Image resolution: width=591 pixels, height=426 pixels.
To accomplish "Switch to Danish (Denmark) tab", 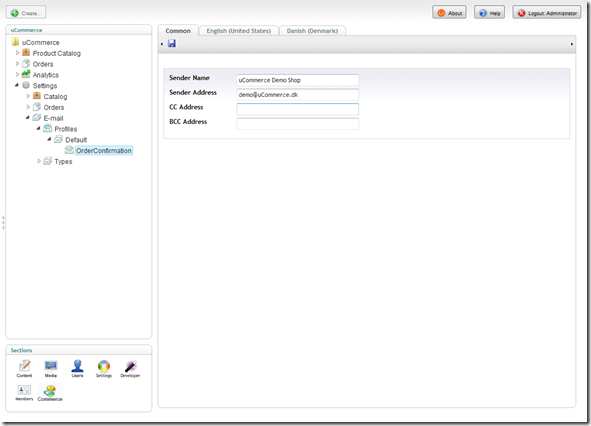I will [312, 31].
